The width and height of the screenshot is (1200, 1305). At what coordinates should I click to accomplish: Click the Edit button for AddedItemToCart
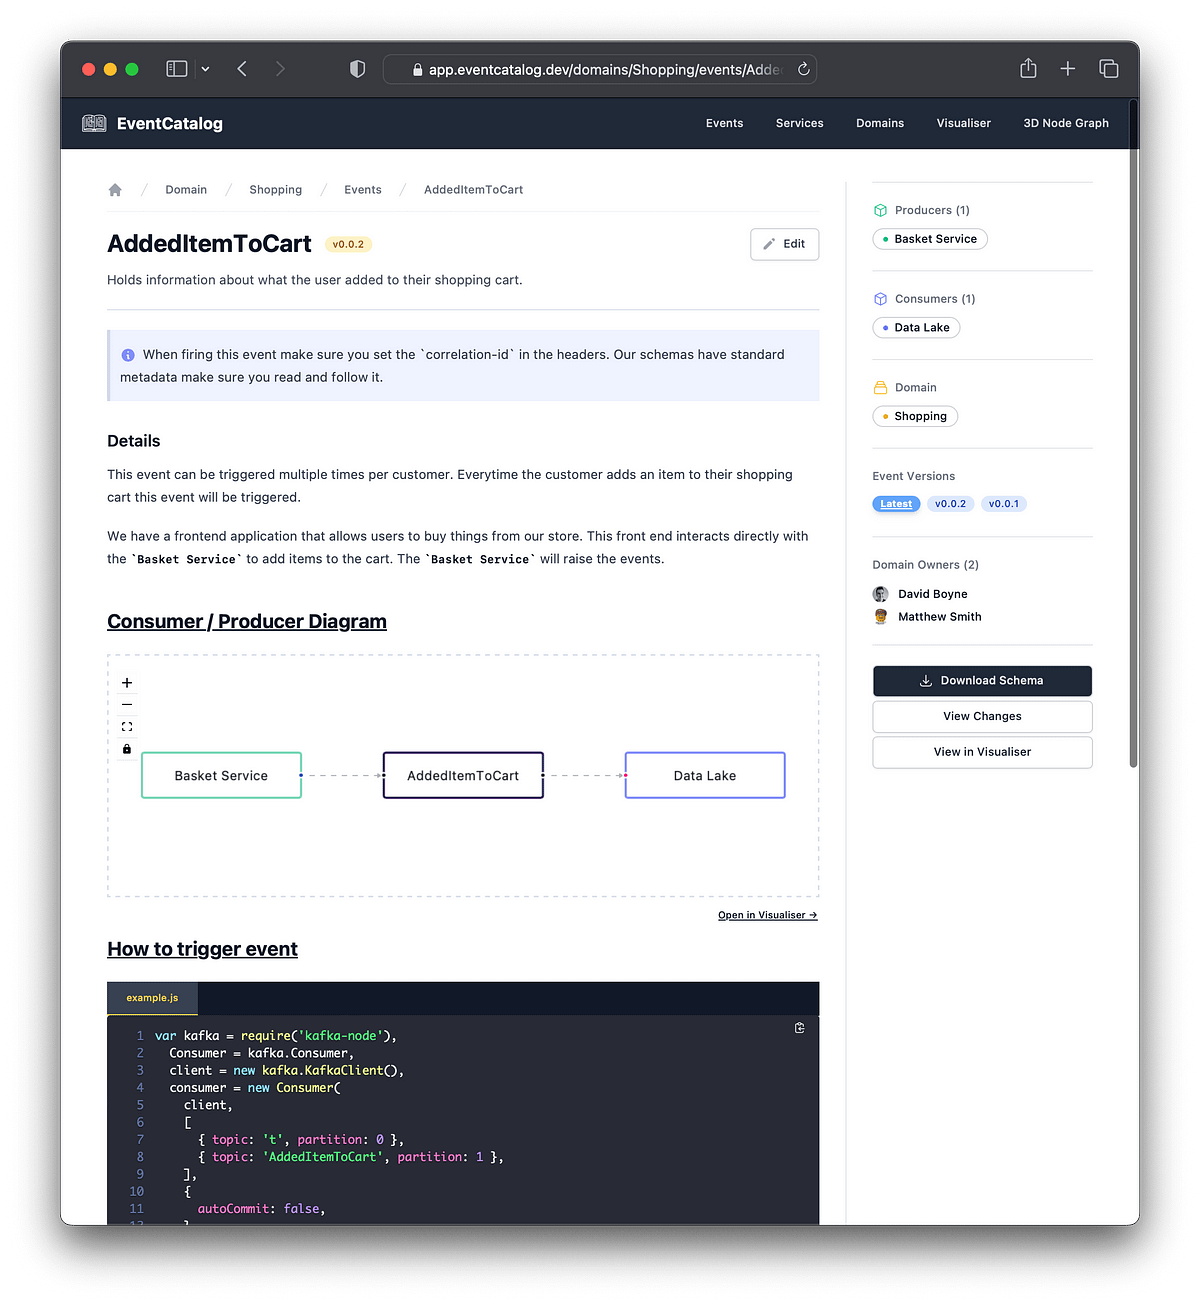784,244
